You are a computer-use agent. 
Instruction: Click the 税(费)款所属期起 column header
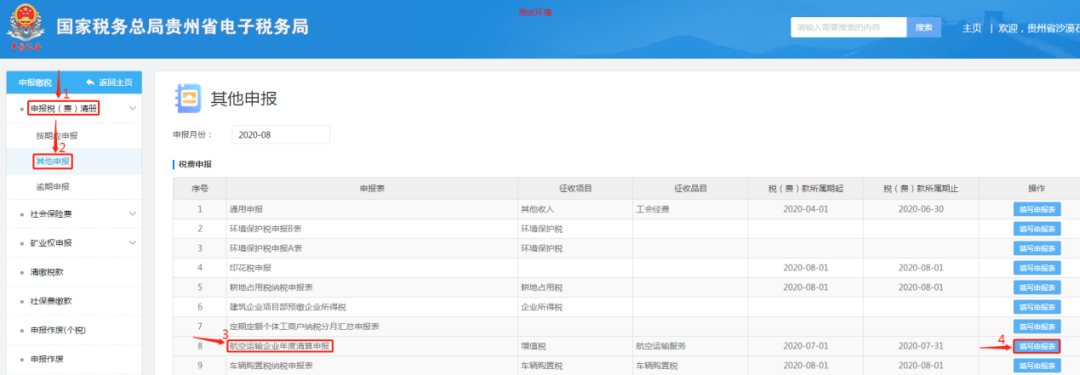(x=805, y=188)
